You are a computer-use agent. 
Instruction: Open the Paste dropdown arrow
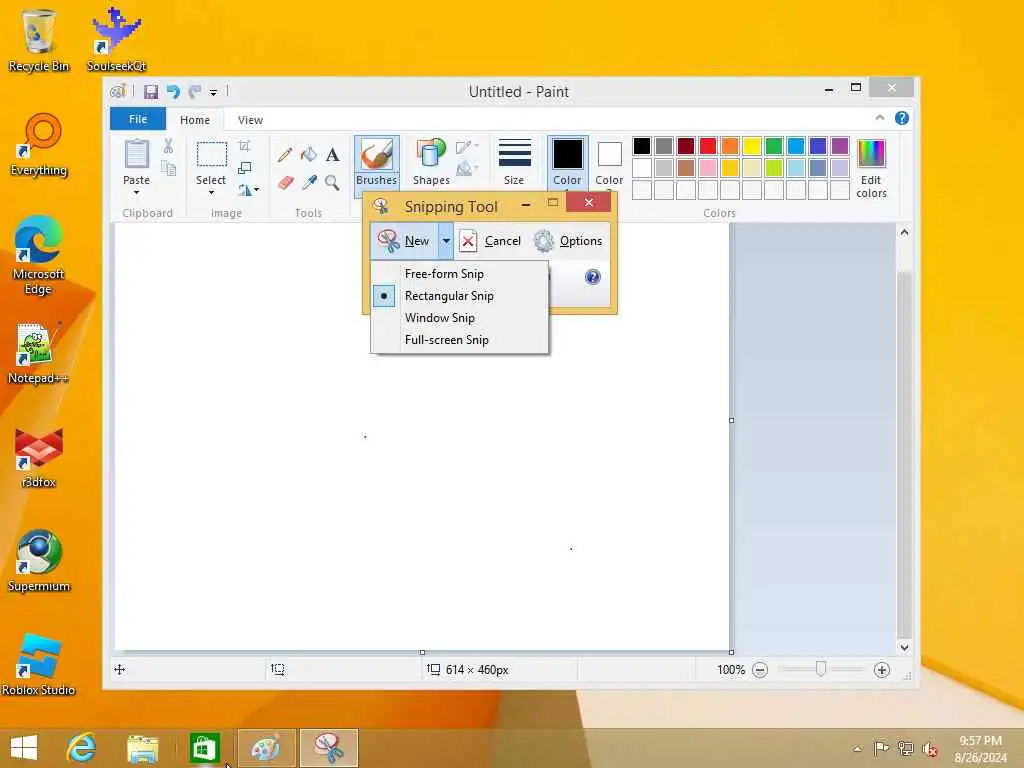pyautogui.click(x=136, y=193)
